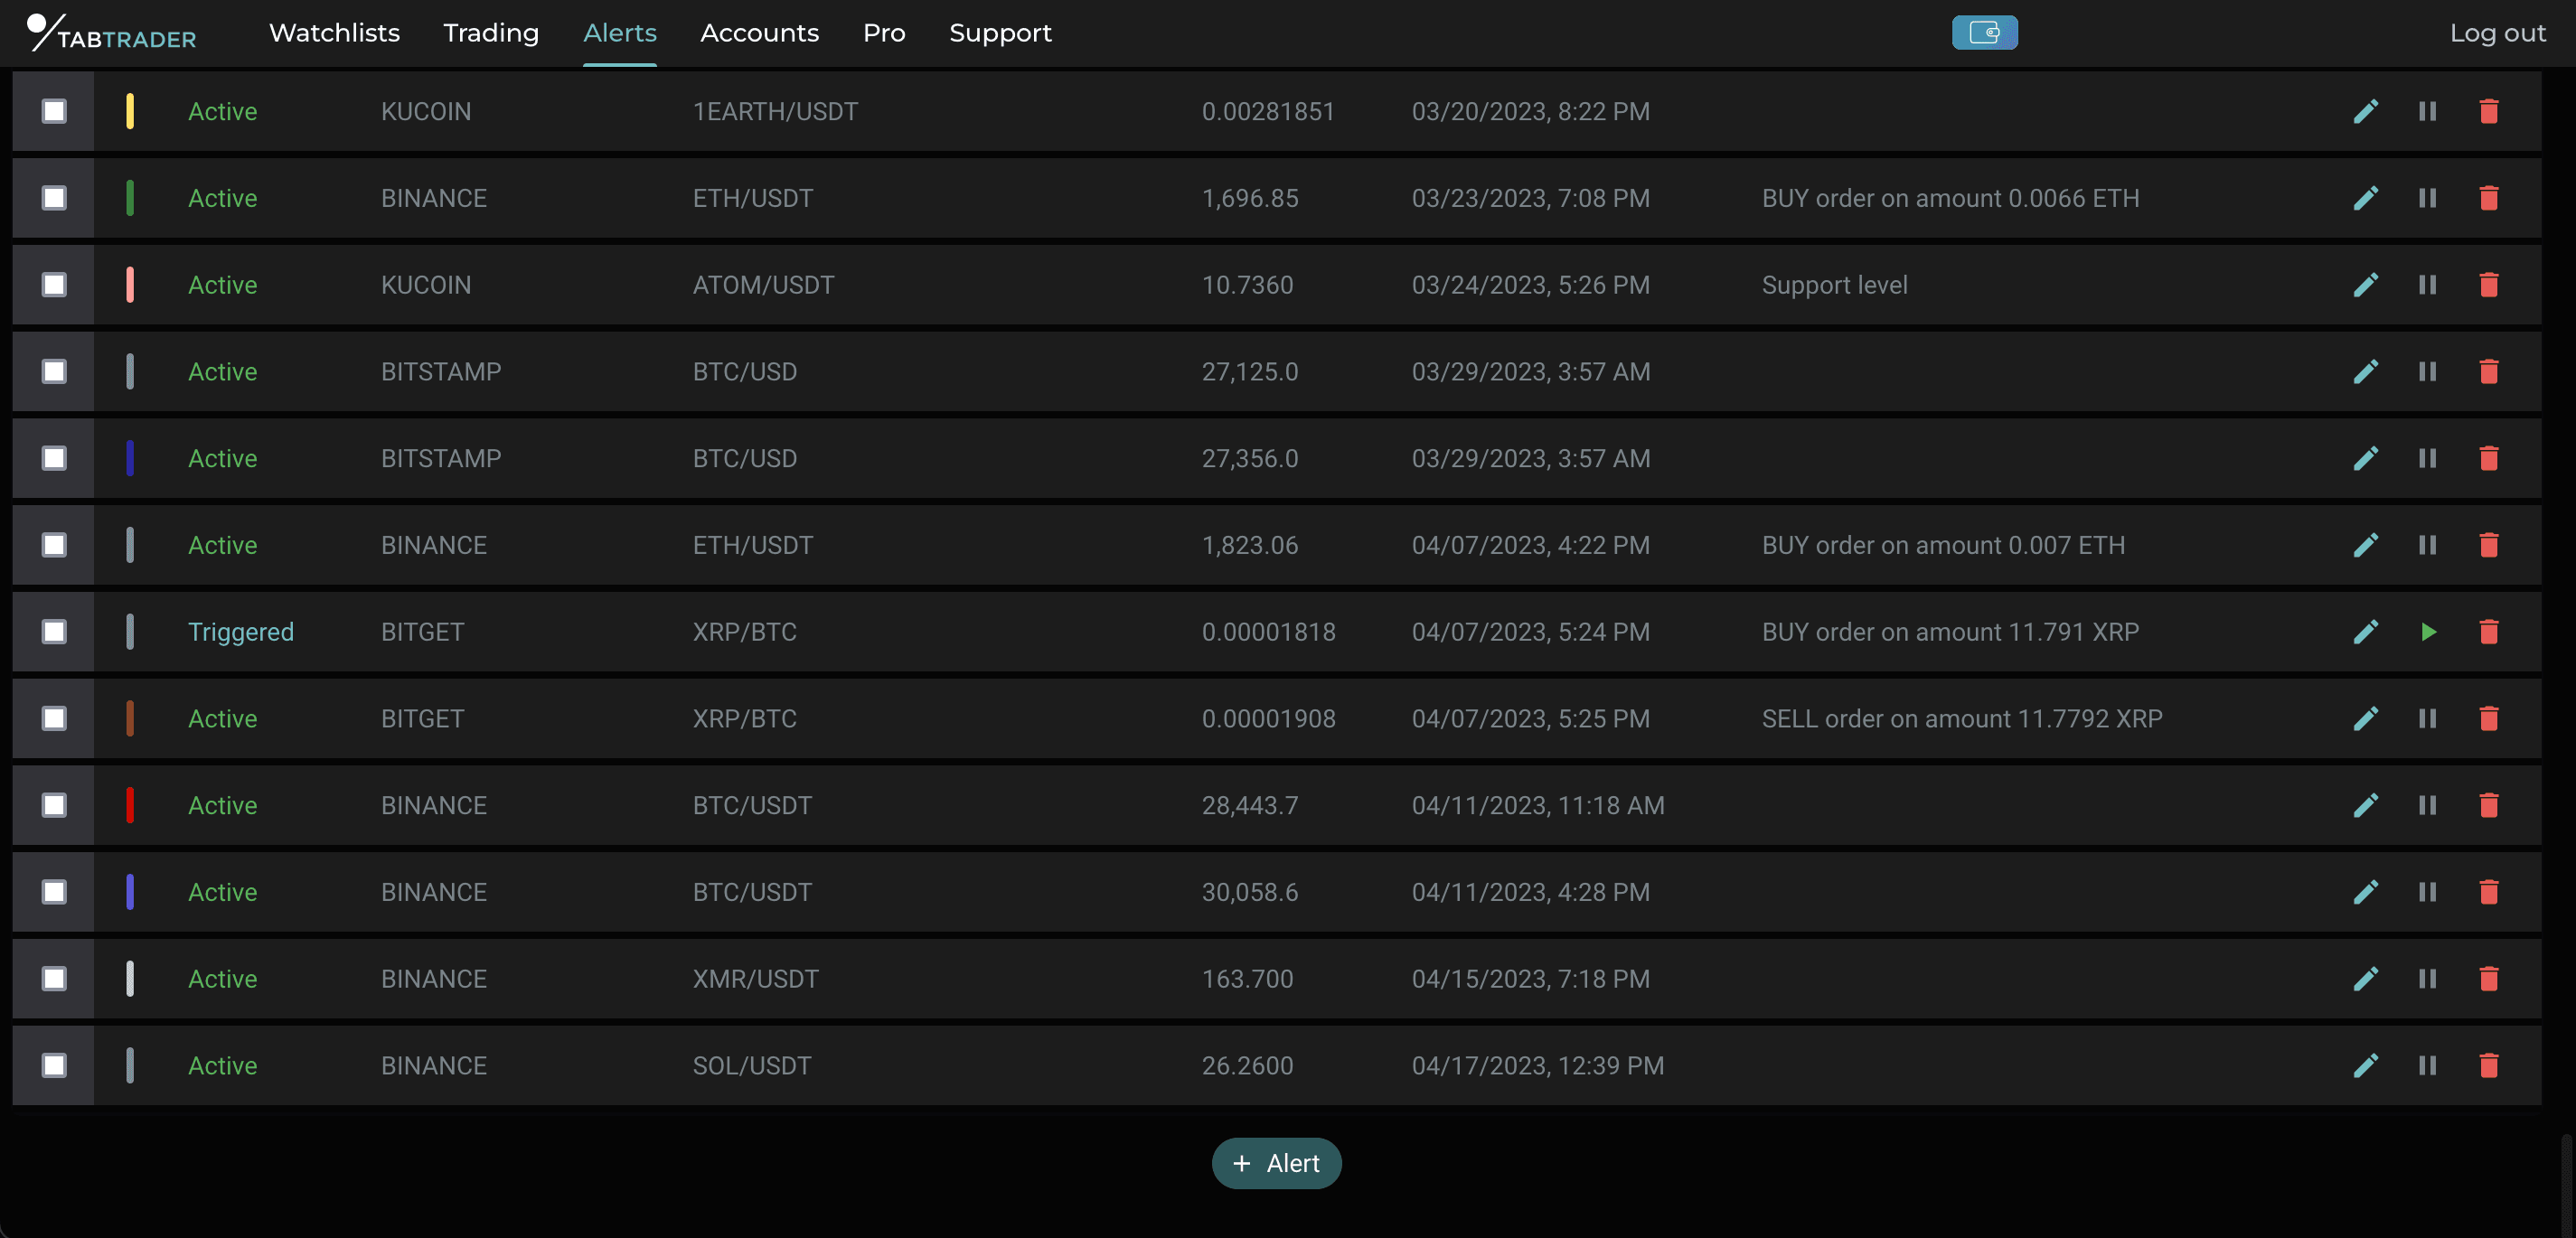Pause the ETH/USDT 1,696.85 alert
2576x1238 pixels.
[x=2427, y=198]
